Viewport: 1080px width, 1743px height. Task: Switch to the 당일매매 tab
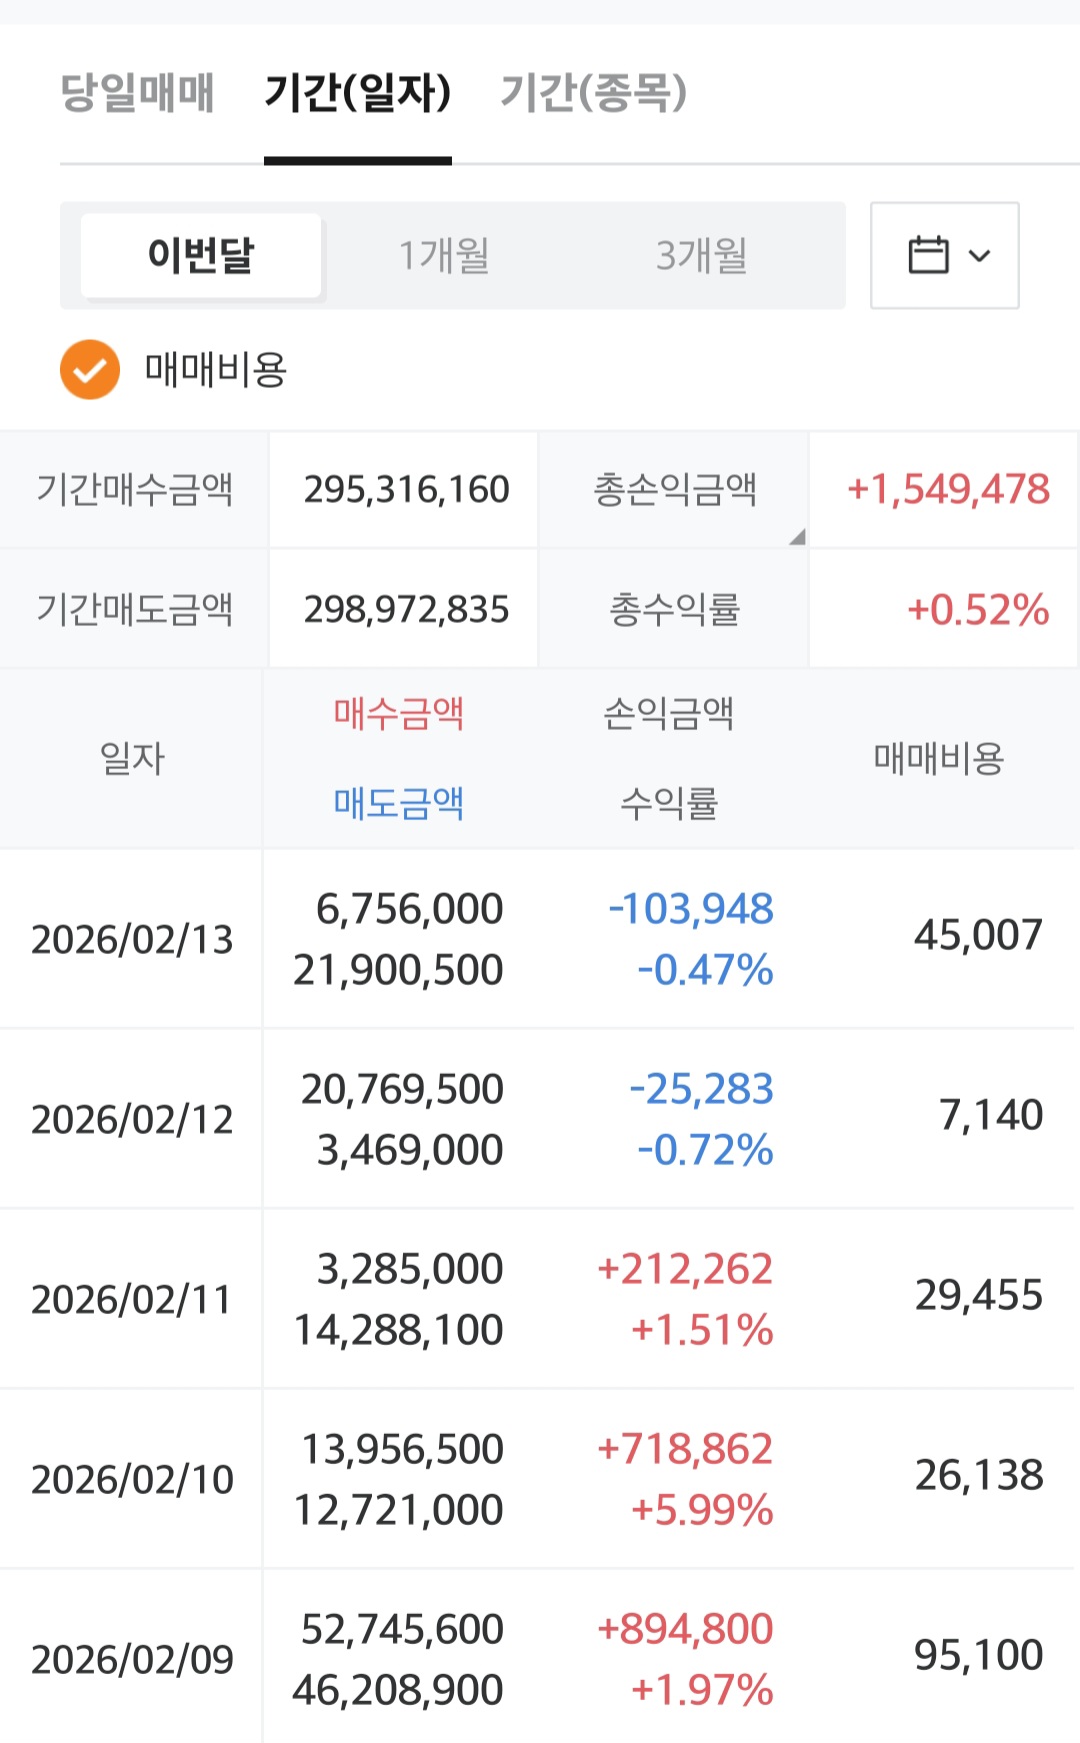coord(138,93)
